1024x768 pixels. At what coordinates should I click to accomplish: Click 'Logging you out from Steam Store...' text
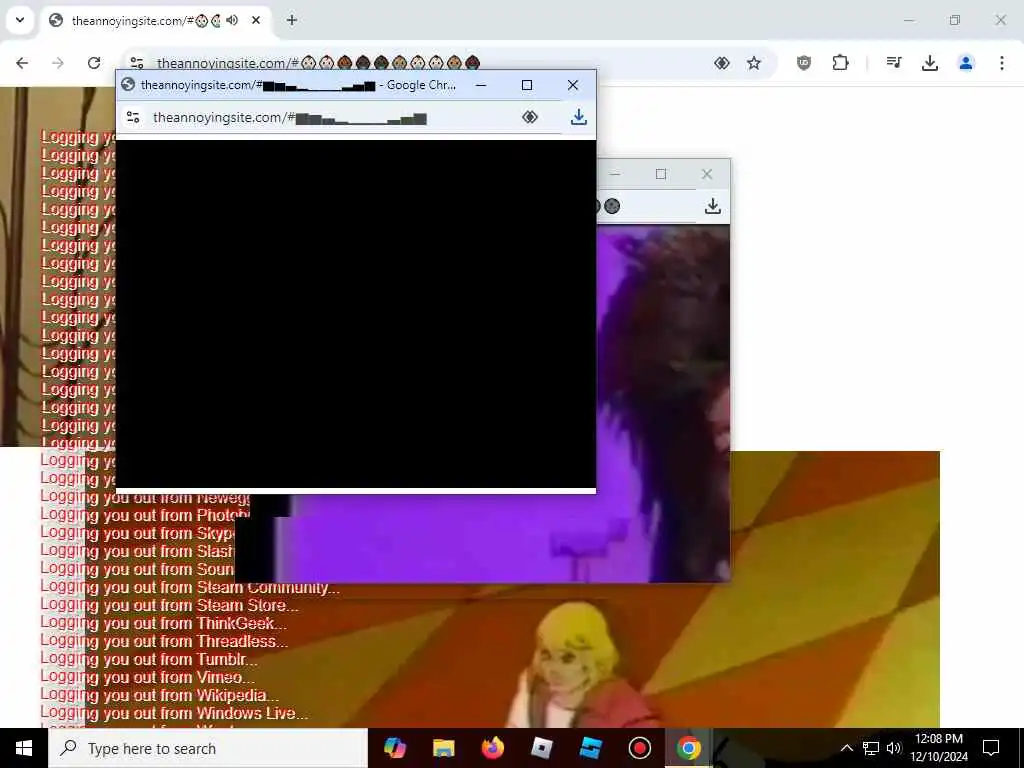pyautogui.click(x=169, y=605)
